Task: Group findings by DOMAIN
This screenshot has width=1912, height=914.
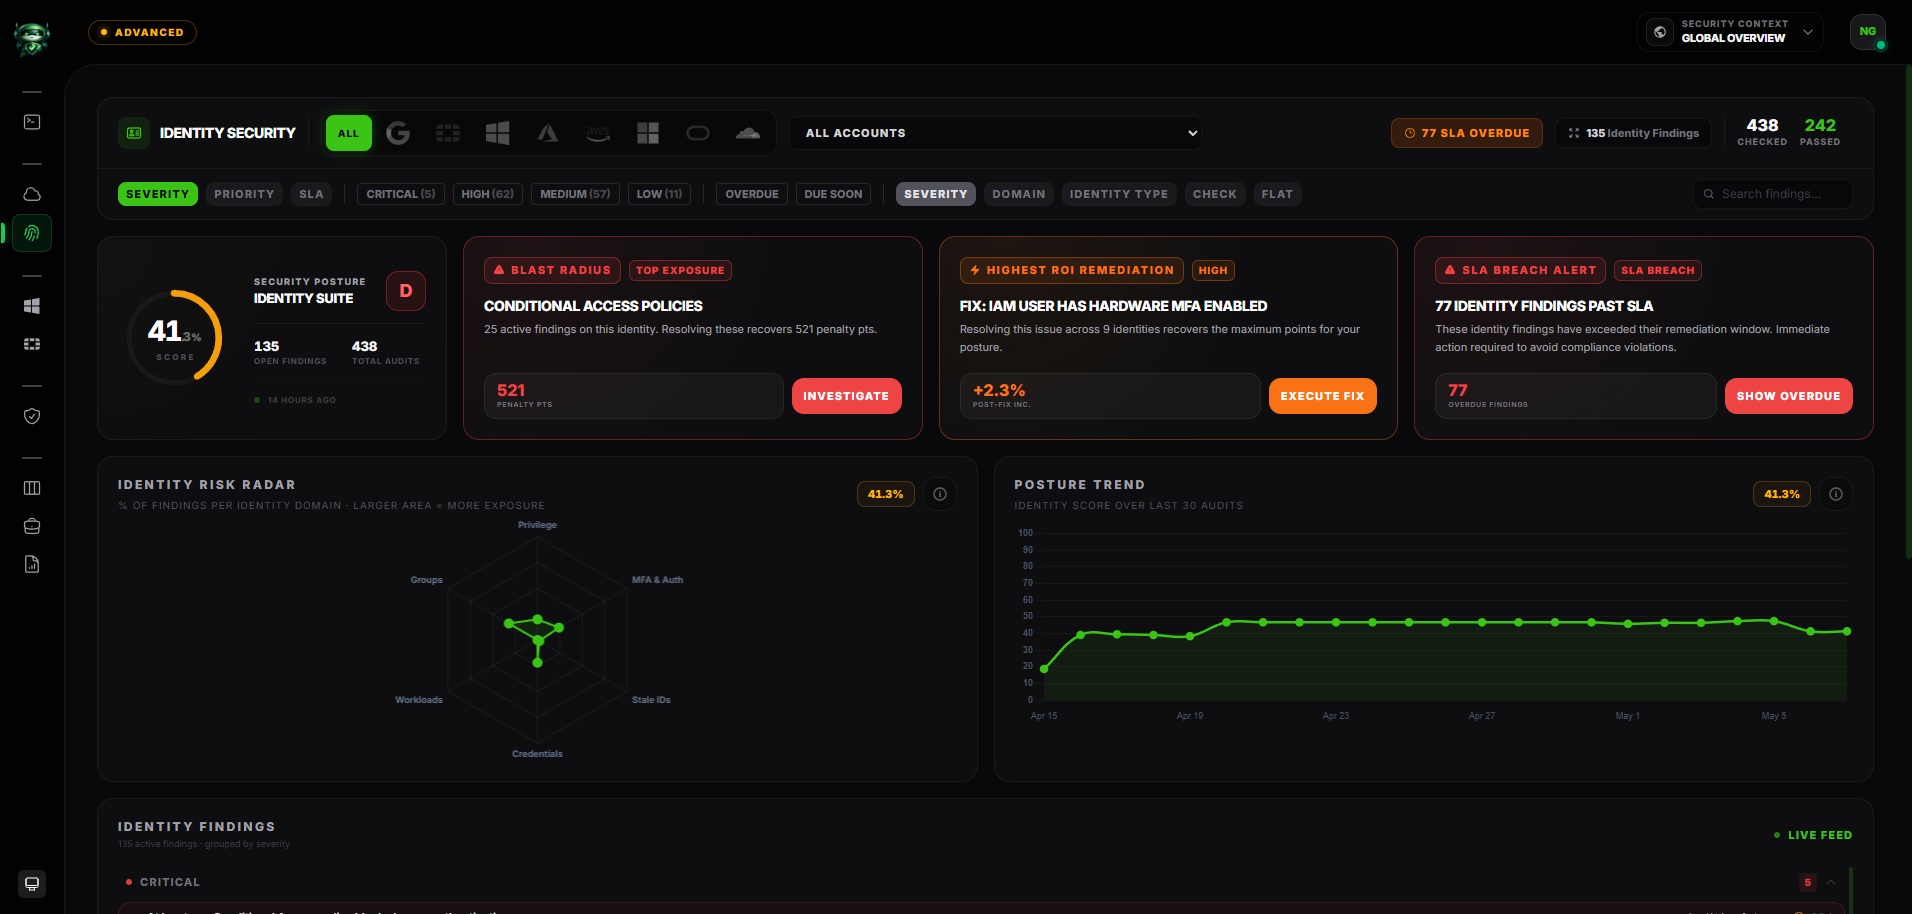Action: click(1019, 194)
